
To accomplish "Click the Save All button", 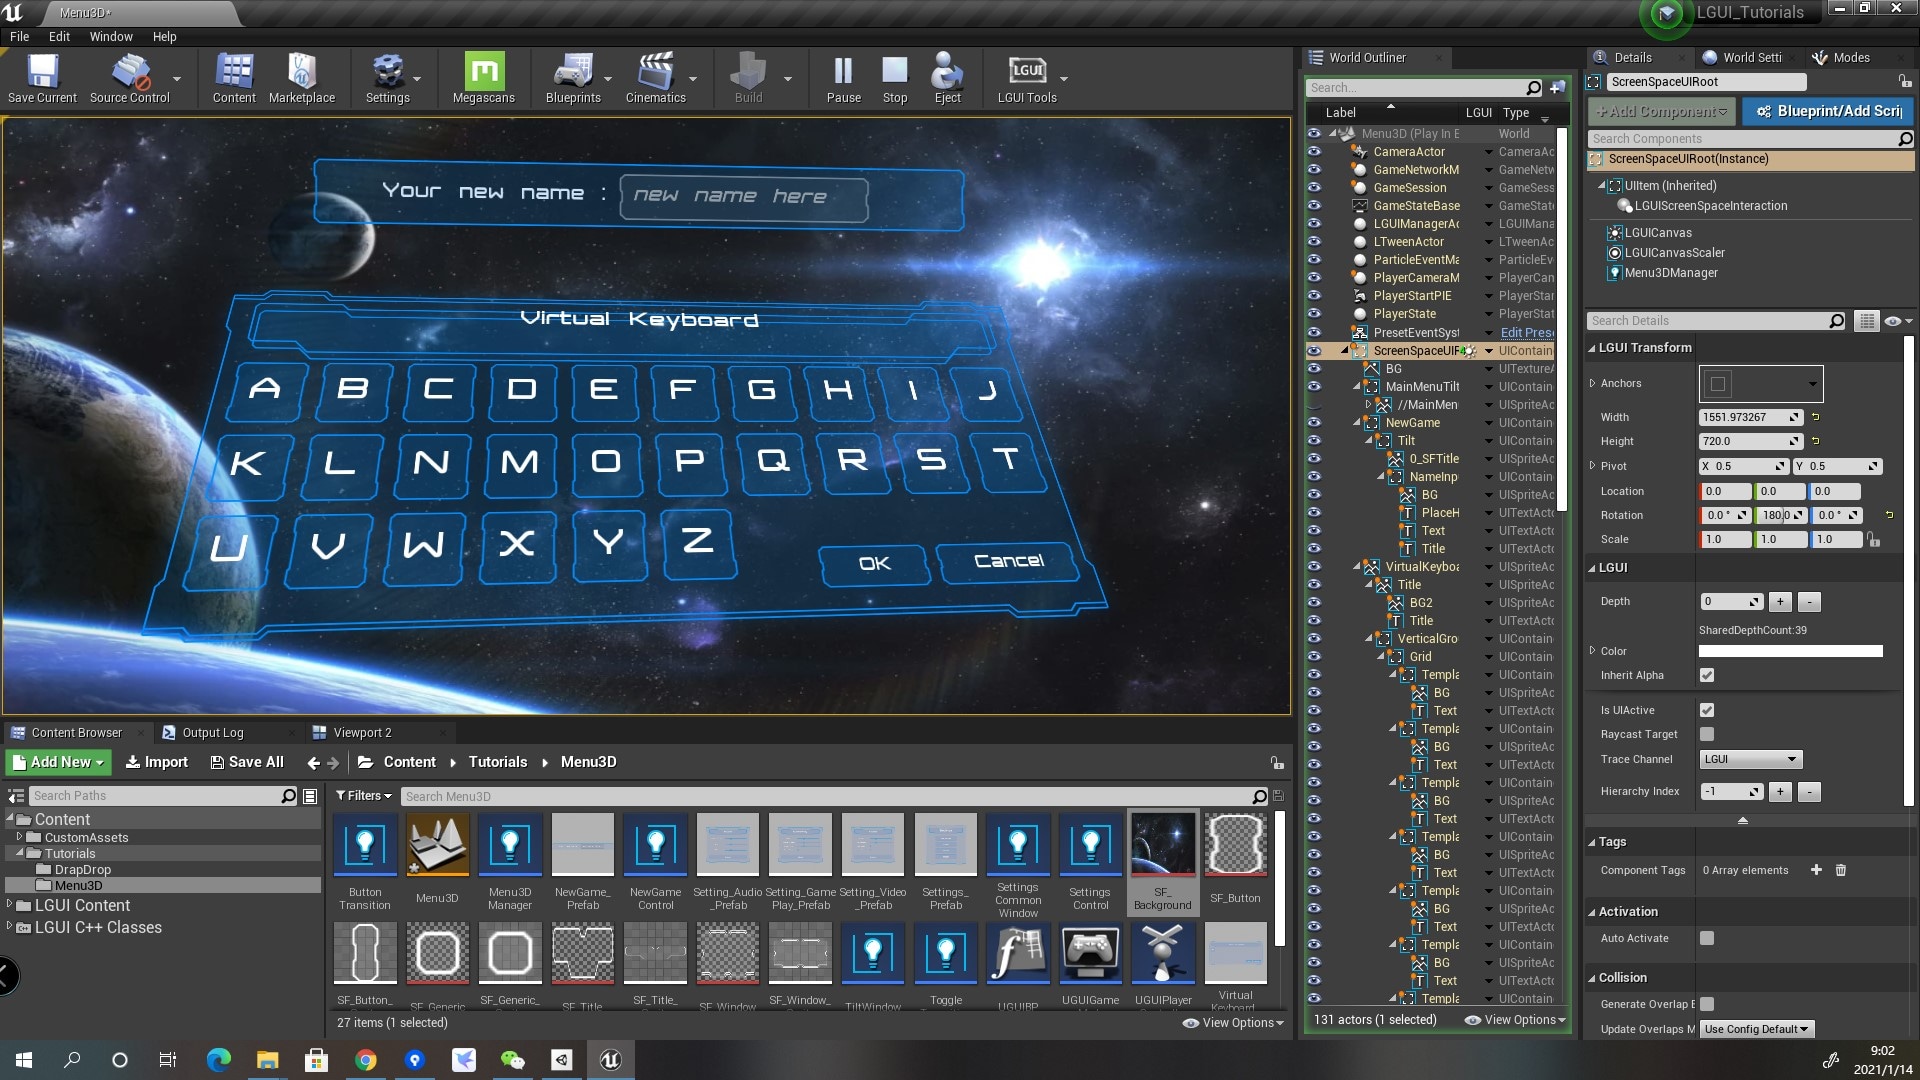I will pos(247,762).
